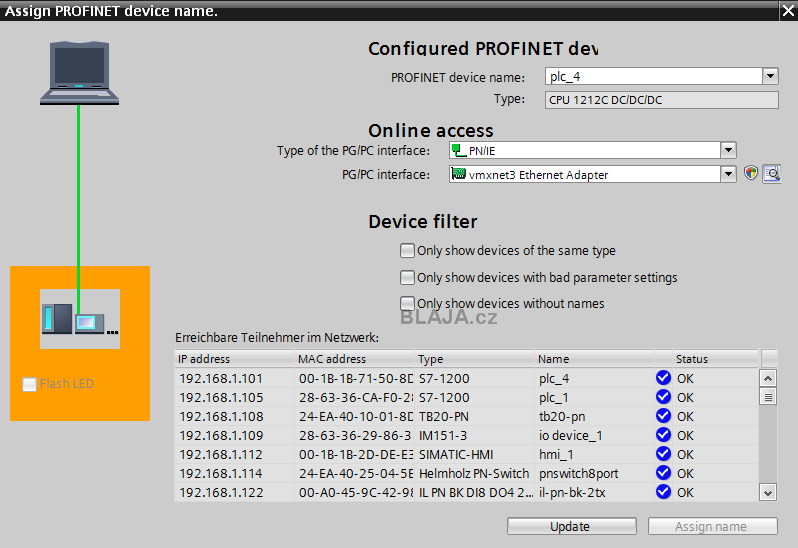This screenshot has height=548, width=798.
Task: Click the OK checkmark icon for plc_1
Action: (663, 397)
